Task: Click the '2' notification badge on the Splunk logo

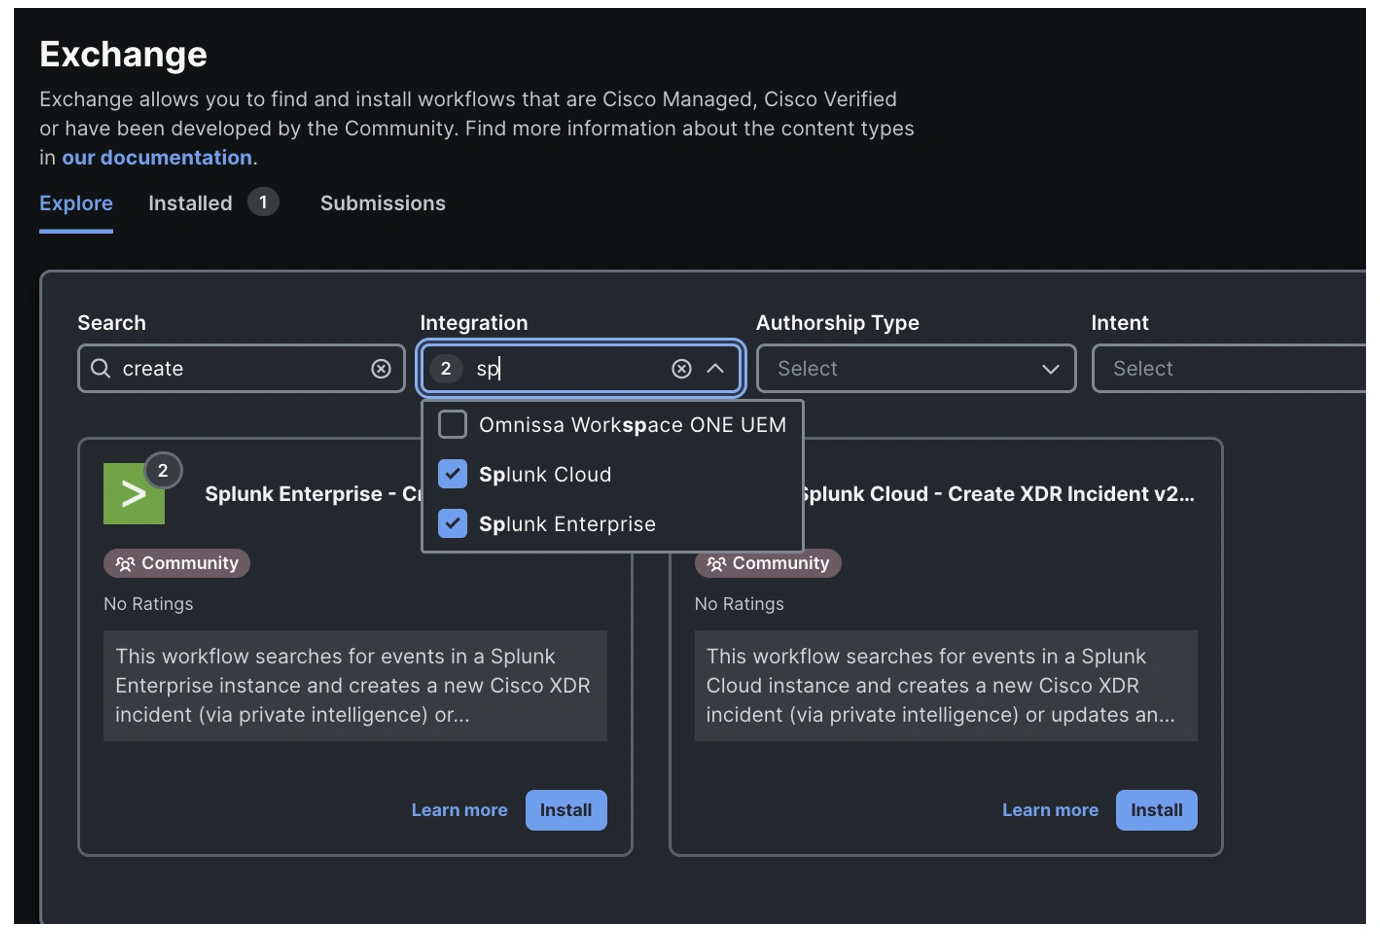Action: click(161, 469)
